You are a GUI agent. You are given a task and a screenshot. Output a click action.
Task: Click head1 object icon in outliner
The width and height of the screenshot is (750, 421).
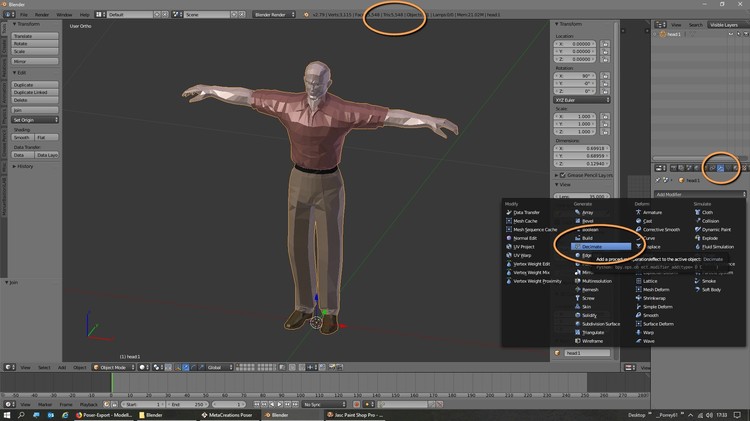coord(663,34)
